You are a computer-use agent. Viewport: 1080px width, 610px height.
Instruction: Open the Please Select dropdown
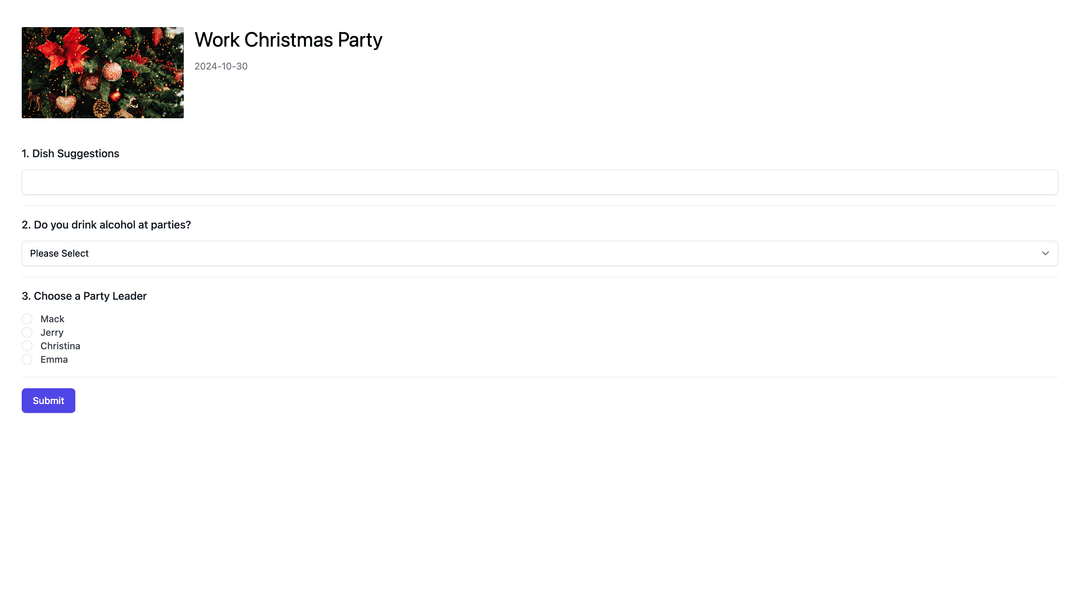[539, 253]
